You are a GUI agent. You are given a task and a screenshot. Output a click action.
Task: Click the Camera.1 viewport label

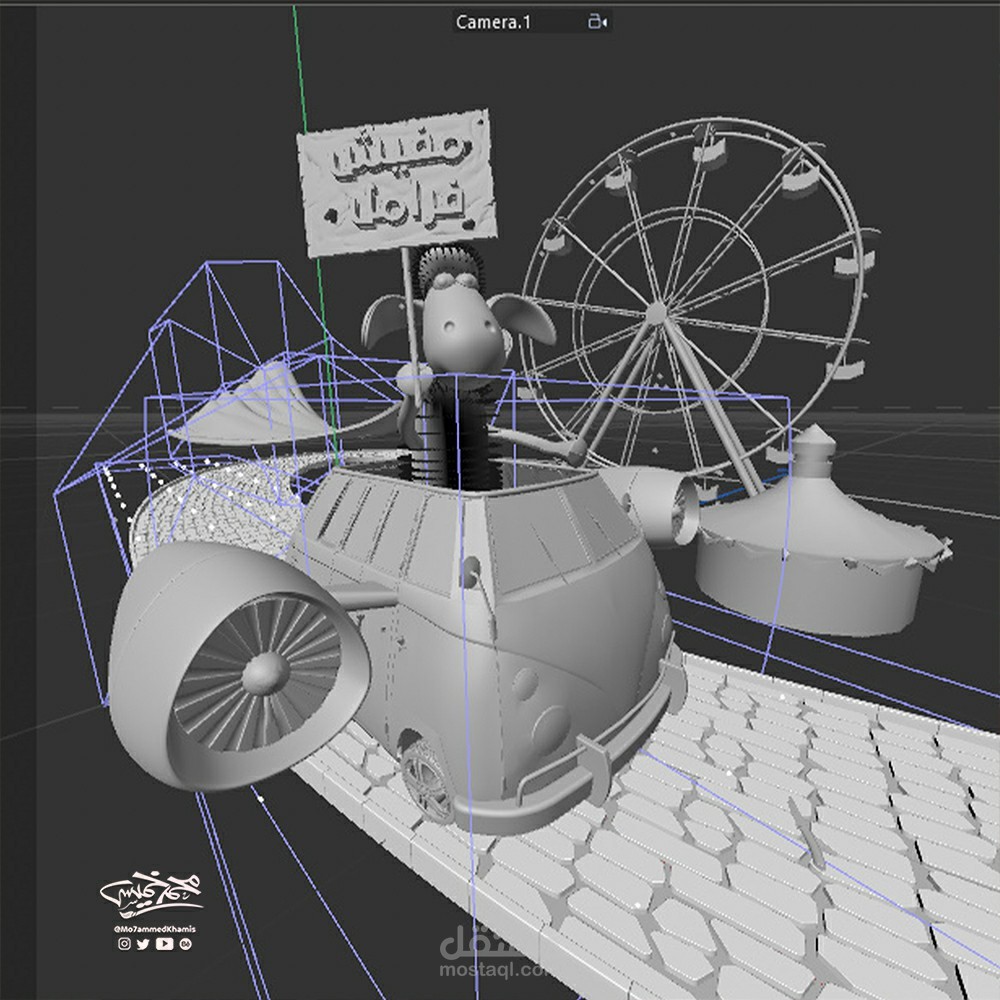coord(493,22)
